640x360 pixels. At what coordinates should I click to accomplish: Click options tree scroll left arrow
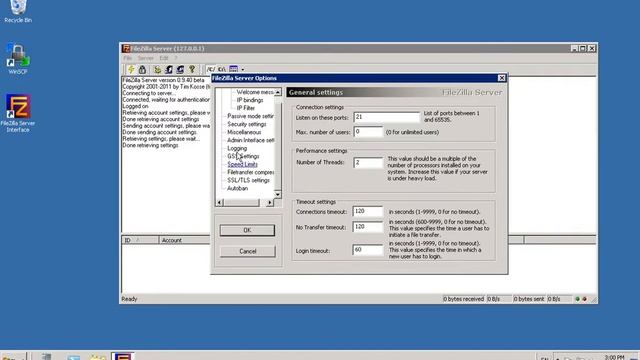tap(219, 202)
